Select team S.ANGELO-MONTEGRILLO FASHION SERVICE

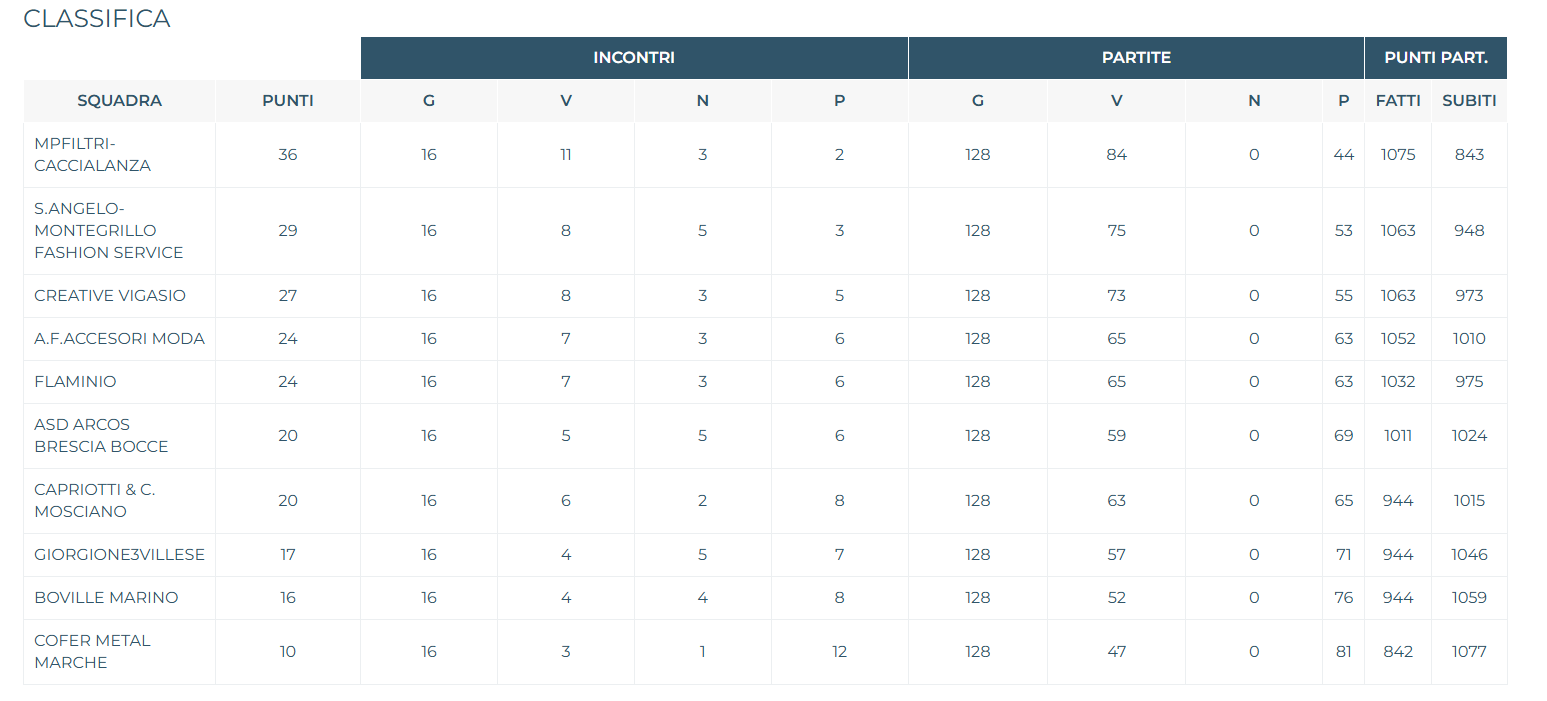(109, 231)
